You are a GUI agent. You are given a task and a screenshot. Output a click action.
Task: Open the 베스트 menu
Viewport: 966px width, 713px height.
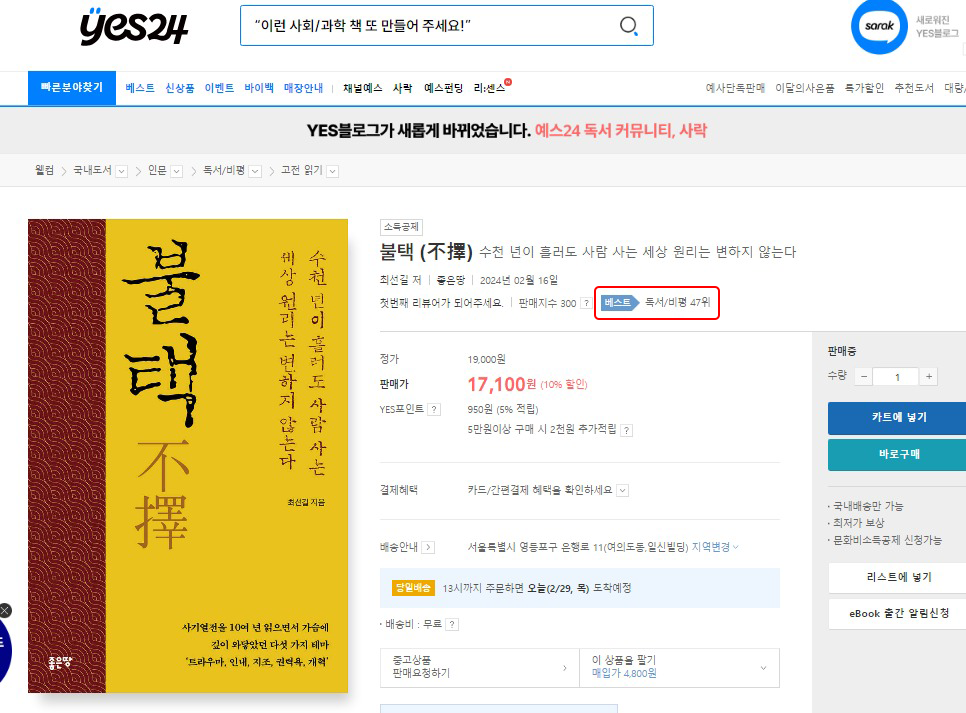click(140, 88)
